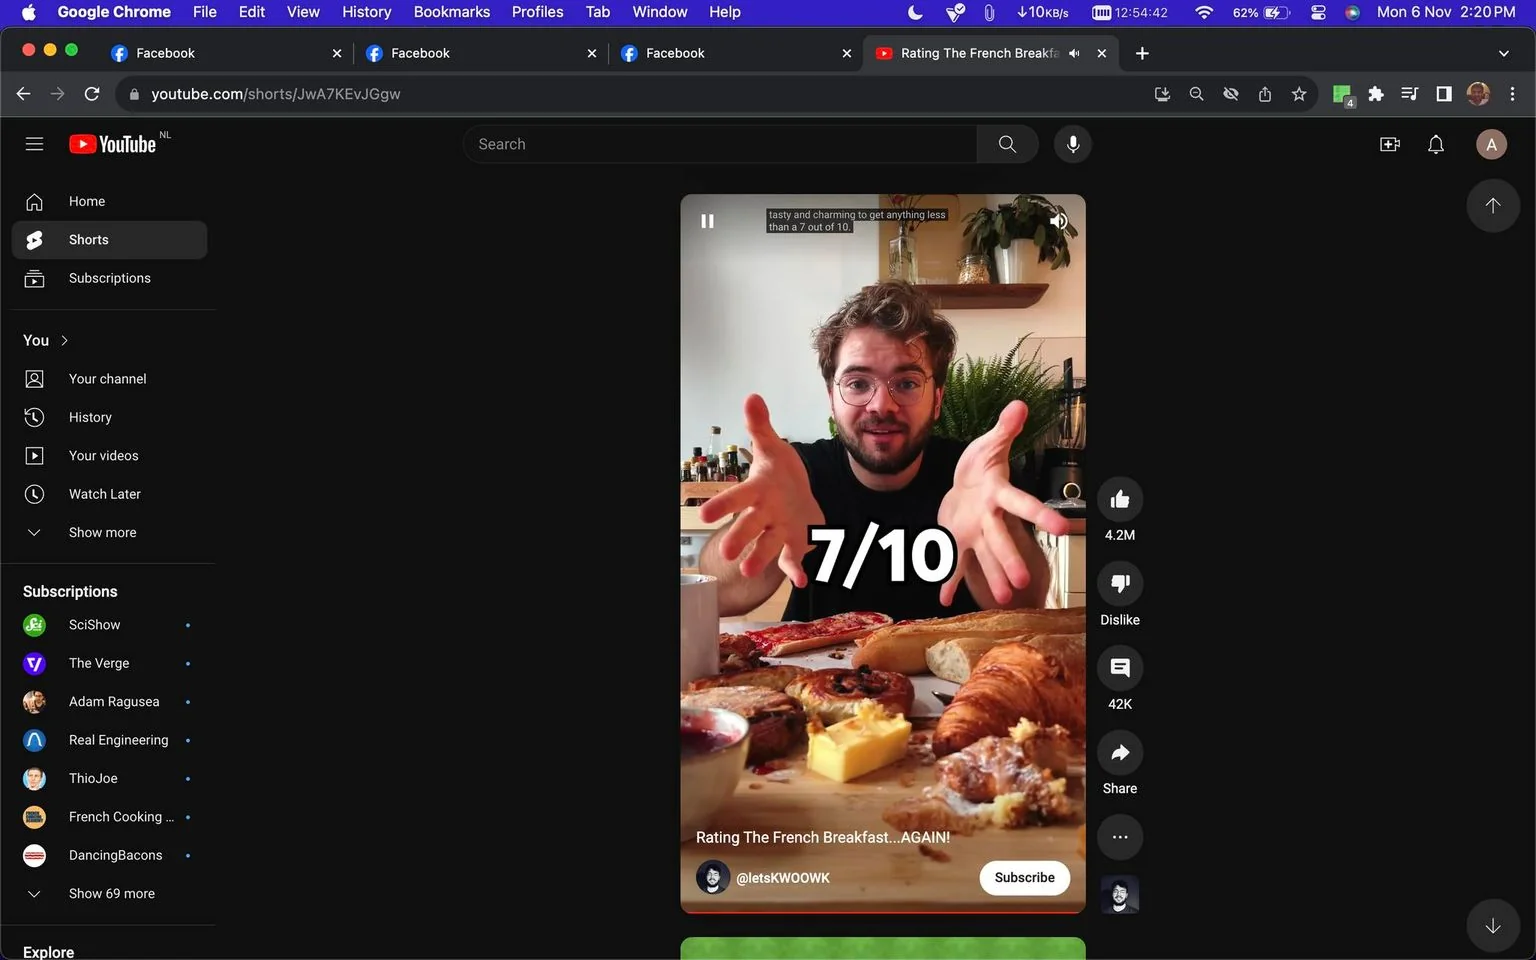Screen dimensions: 1536x960
Task: Open the Profiles menu
Action: (x=537, y=12)
